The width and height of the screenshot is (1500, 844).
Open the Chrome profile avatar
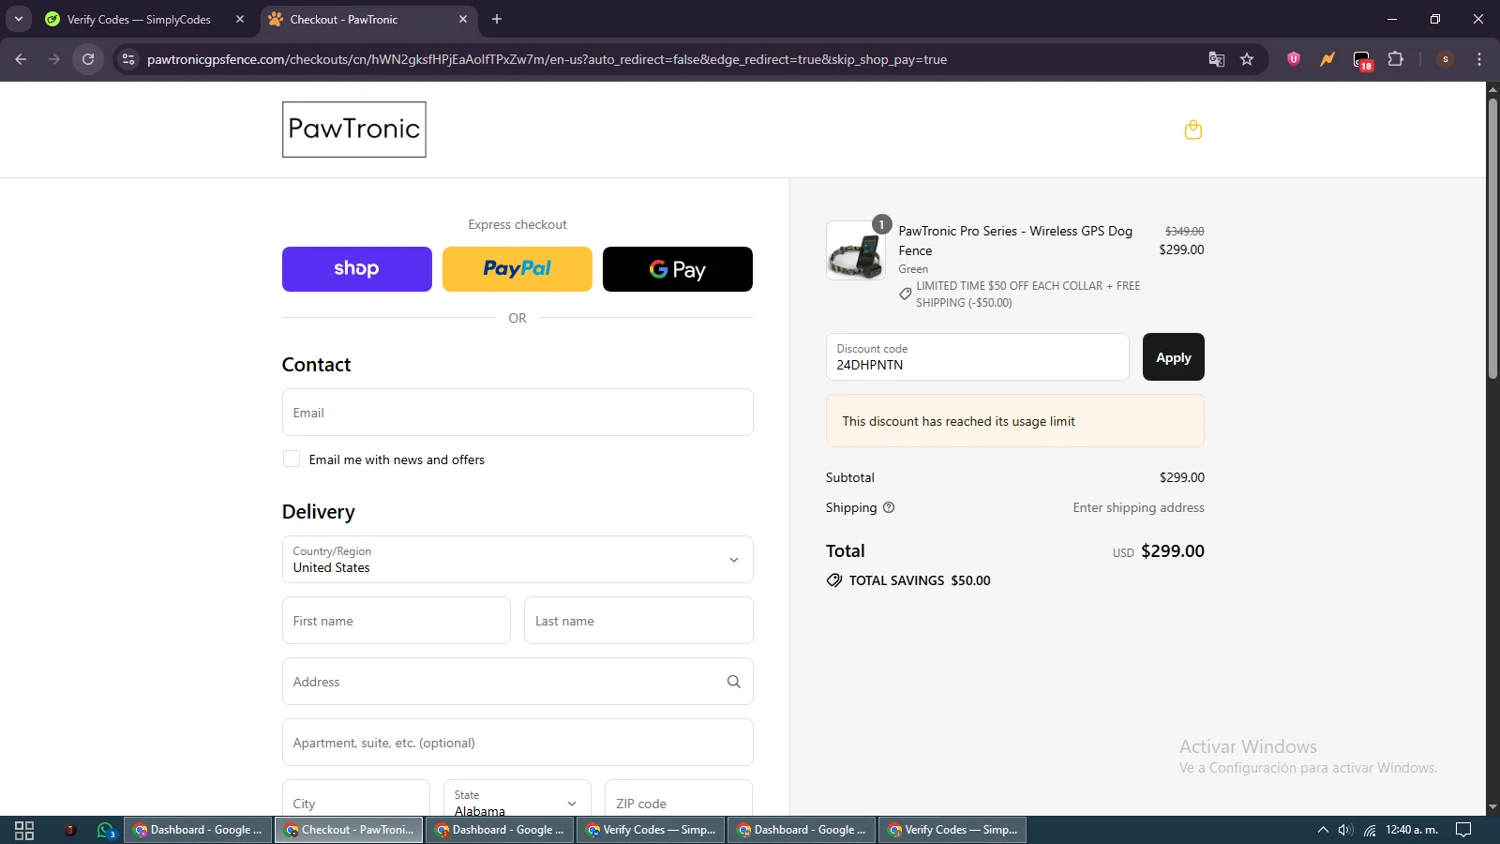[x=1445, y=59]
